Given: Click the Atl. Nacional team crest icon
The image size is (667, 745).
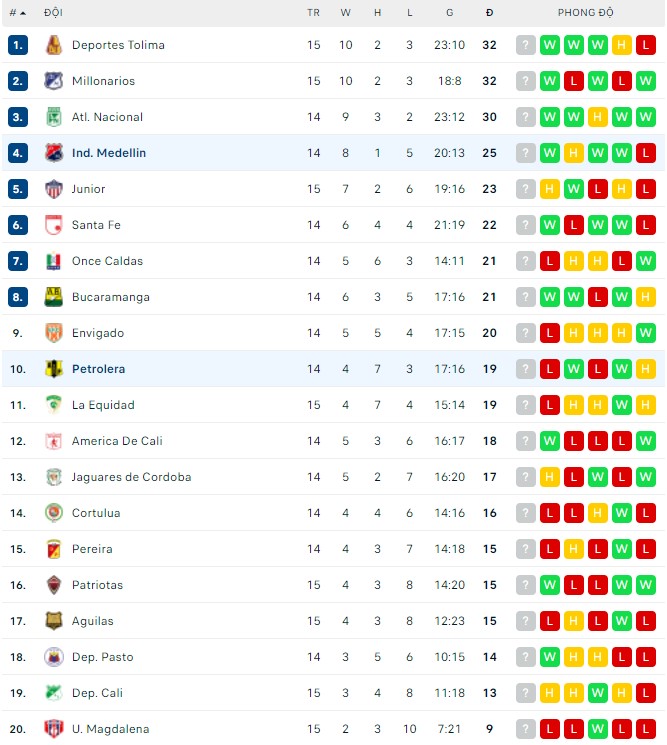Looking at the screenshot, I should (54, 117).
